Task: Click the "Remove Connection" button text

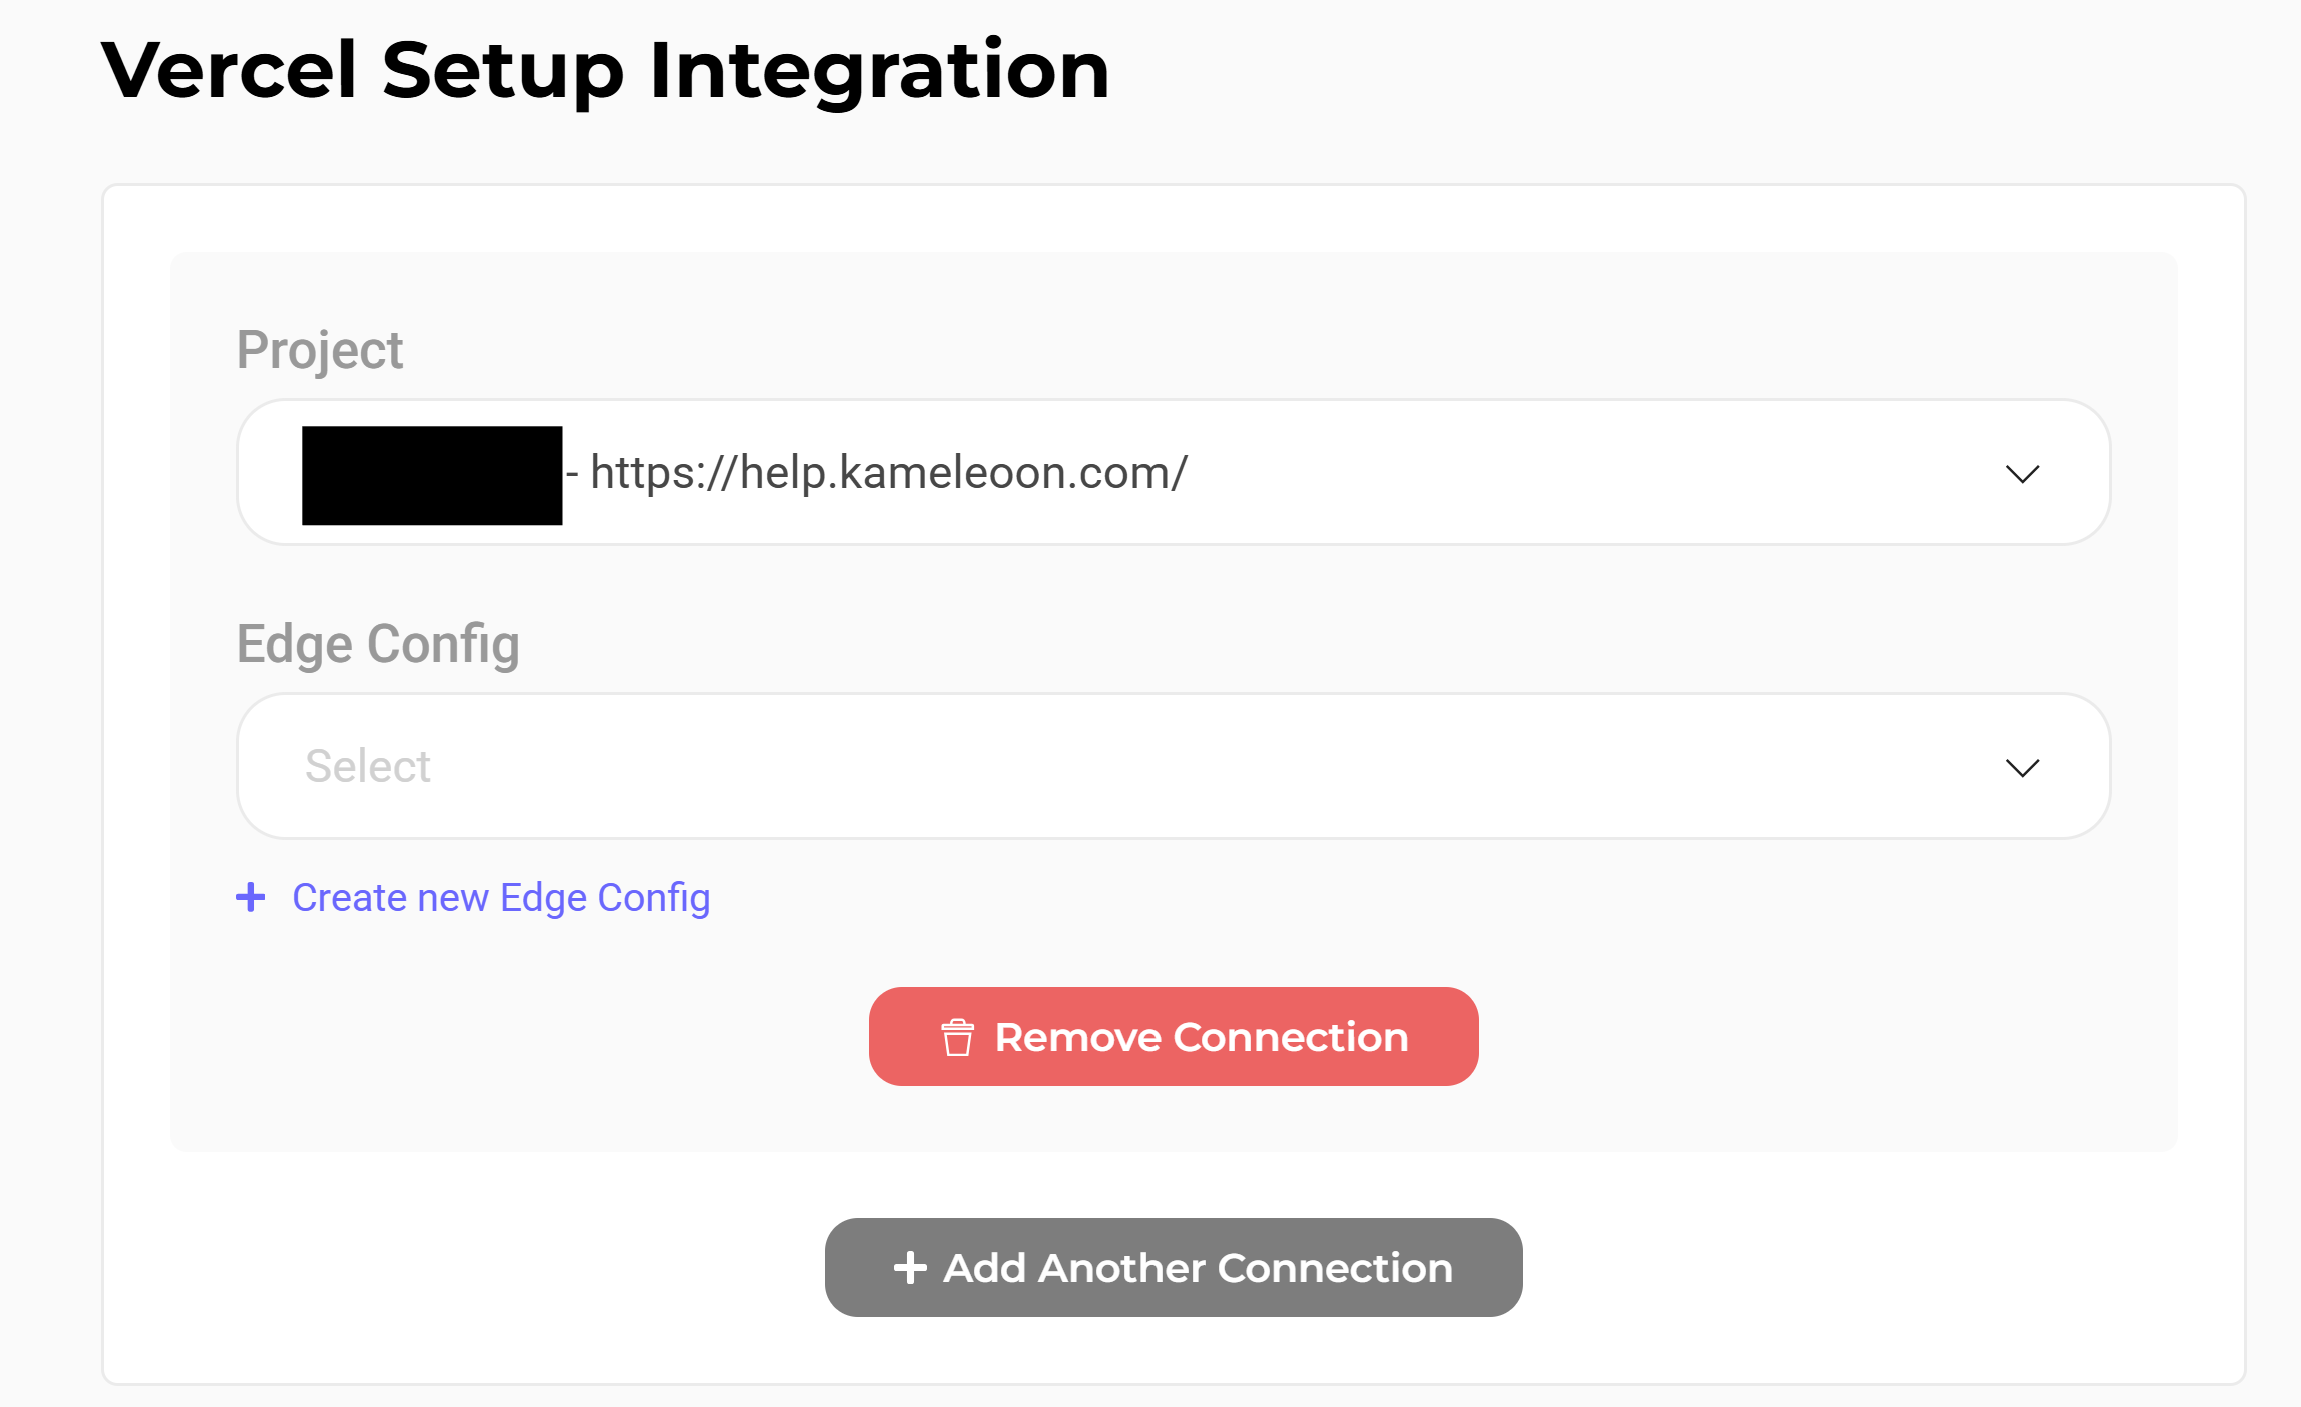Action: tap(1201, 1037)
